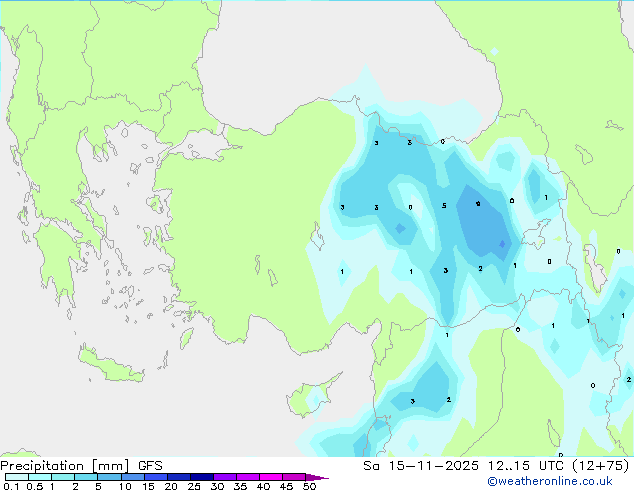This screenshot has height=490, width=634.
Task: Pick the 45–50 mm legend color swatch
Action: pos(294,477)
